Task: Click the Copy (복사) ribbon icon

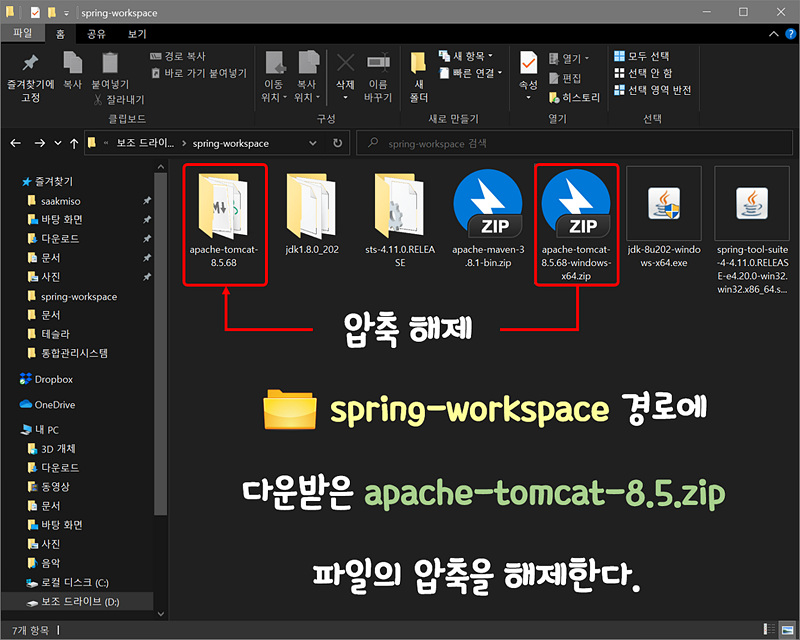Action: (72, 63)
